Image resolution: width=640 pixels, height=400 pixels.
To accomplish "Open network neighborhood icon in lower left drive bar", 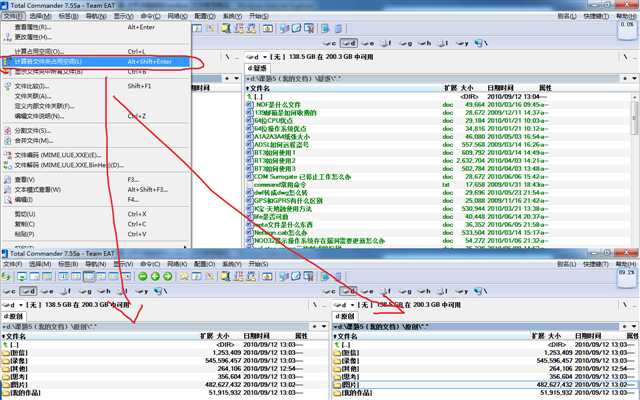I will coord(159,291).
